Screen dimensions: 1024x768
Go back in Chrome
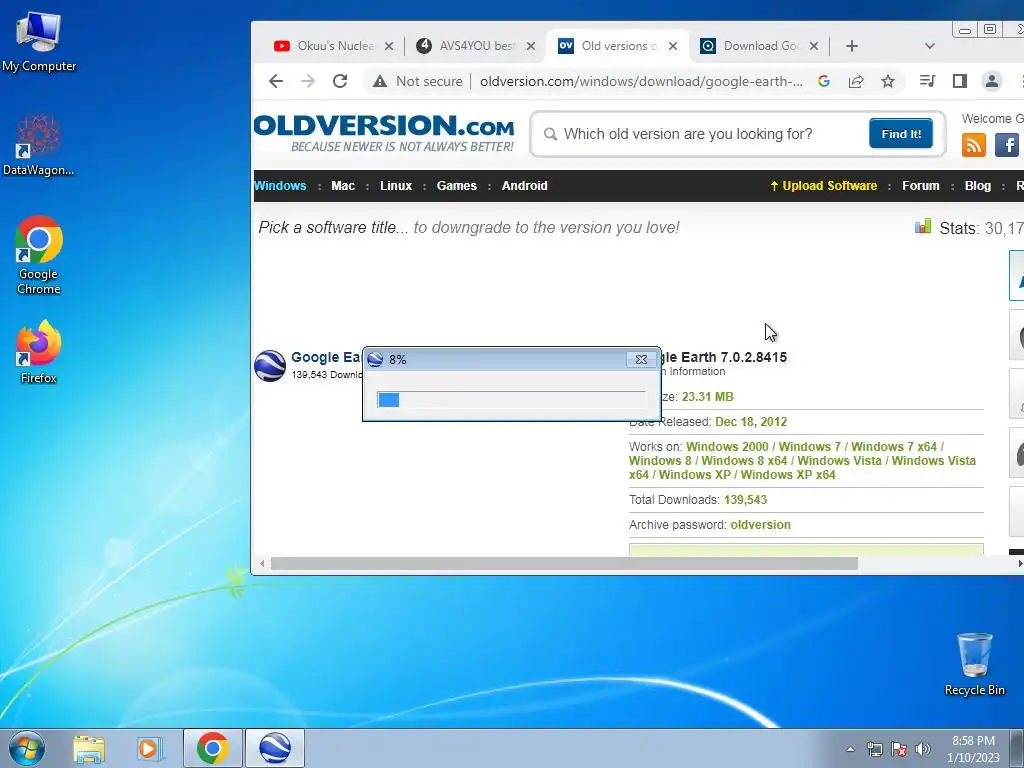pyautogui.click(x=276, y=81)
